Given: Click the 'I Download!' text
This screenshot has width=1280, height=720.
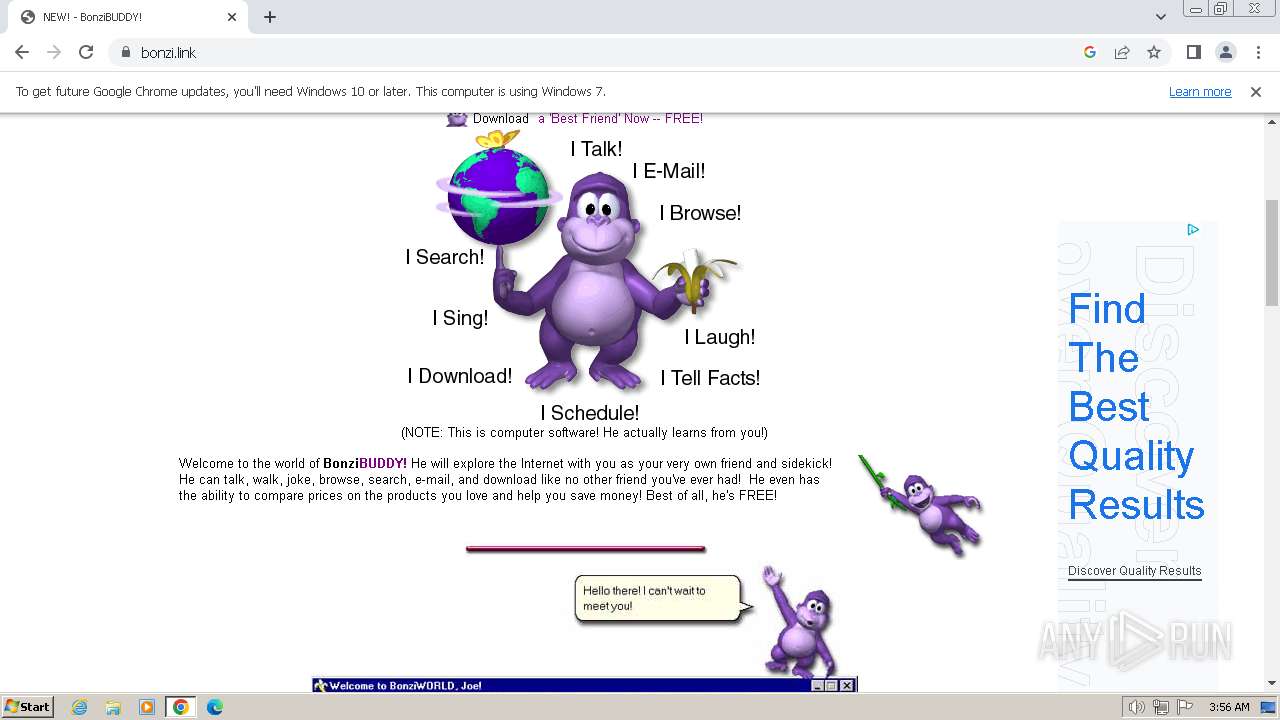Looking at the screenshot, I should click(x=460, y=376).
